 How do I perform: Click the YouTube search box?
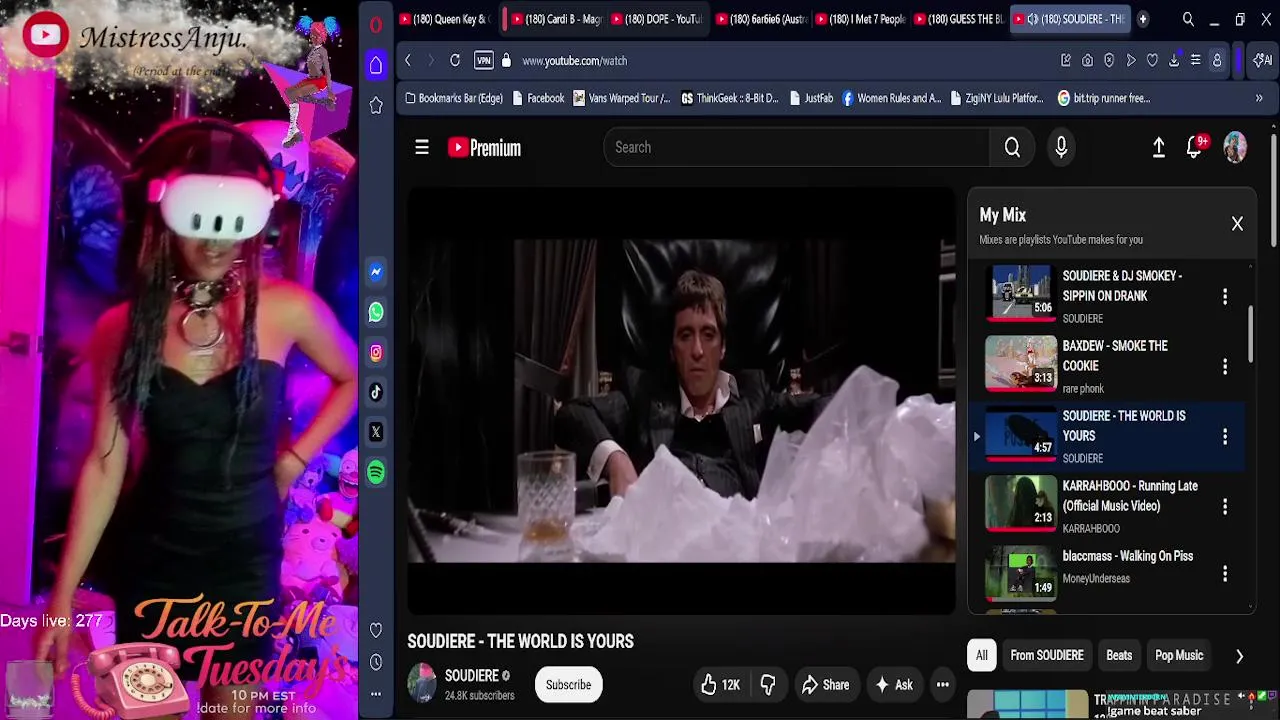(796, 147)
